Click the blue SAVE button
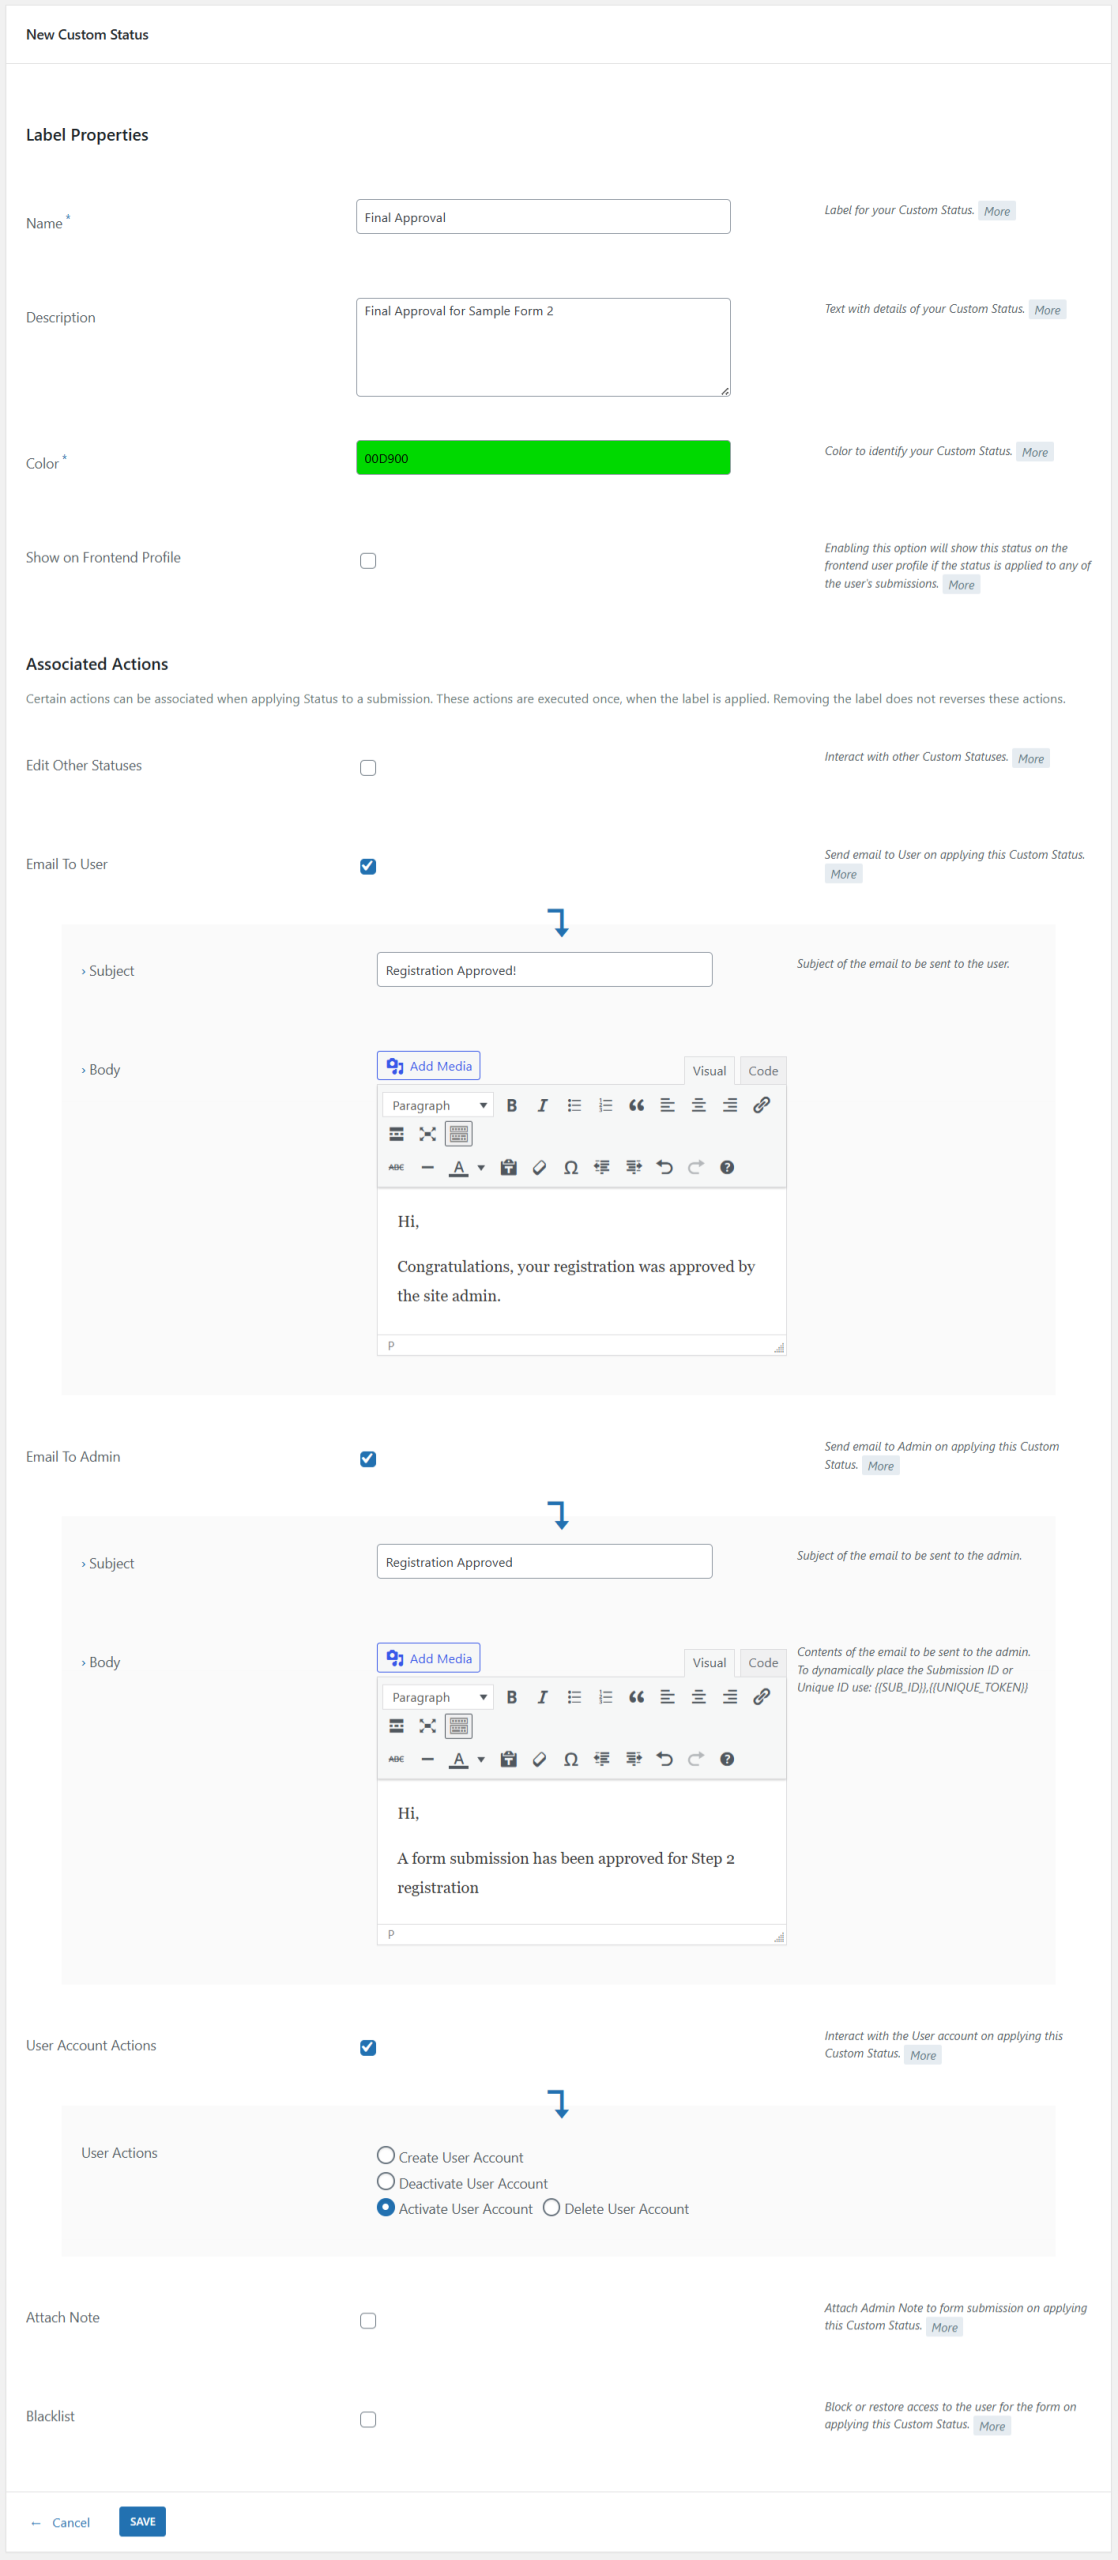The image size is (1118, 2560). [x=142, y=2521]
